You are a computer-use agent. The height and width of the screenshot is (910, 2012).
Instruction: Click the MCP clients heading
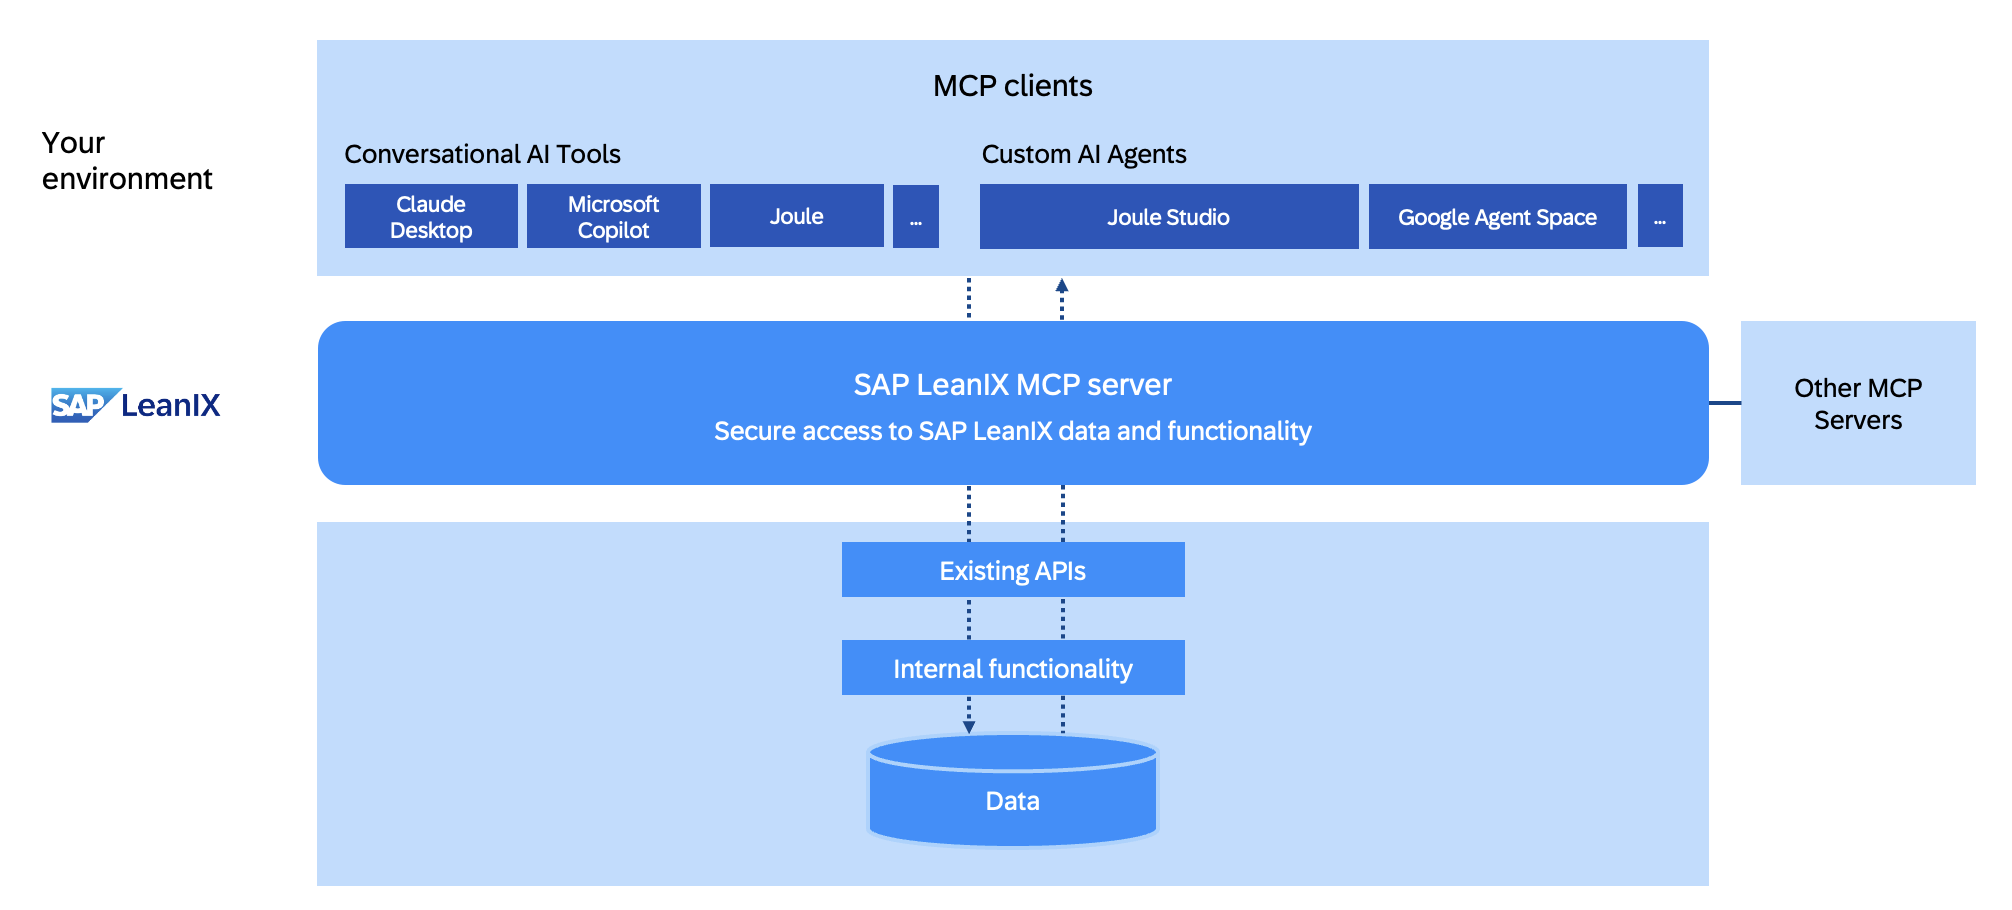[1013, 86]
